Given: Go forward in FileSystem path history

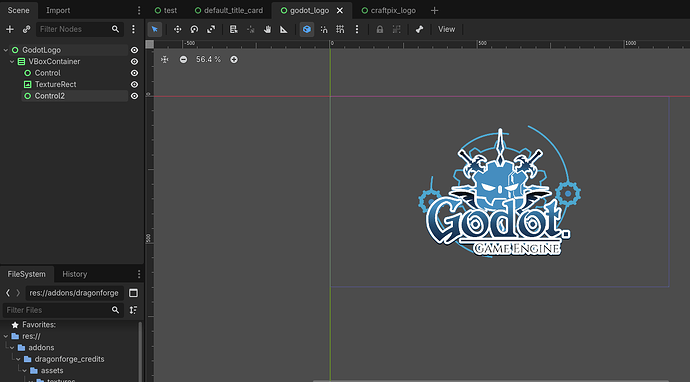Looking at the screenshot, I should click(18, 293).
